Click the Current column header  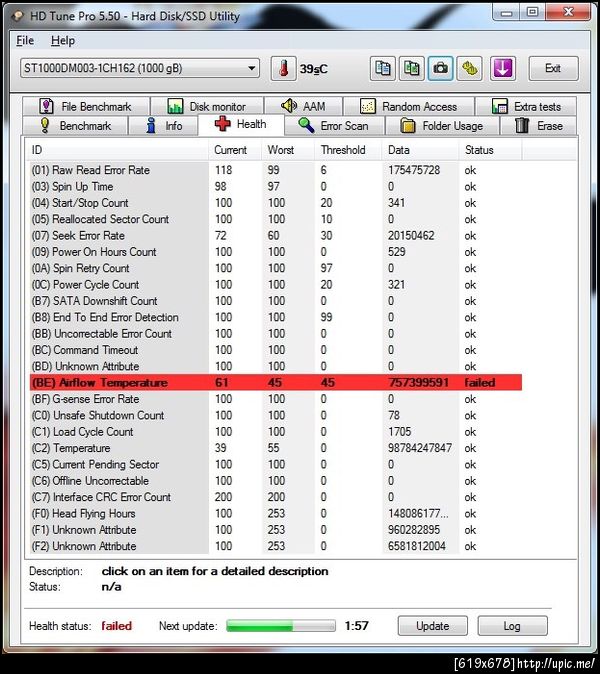click(x=236, y=150)
